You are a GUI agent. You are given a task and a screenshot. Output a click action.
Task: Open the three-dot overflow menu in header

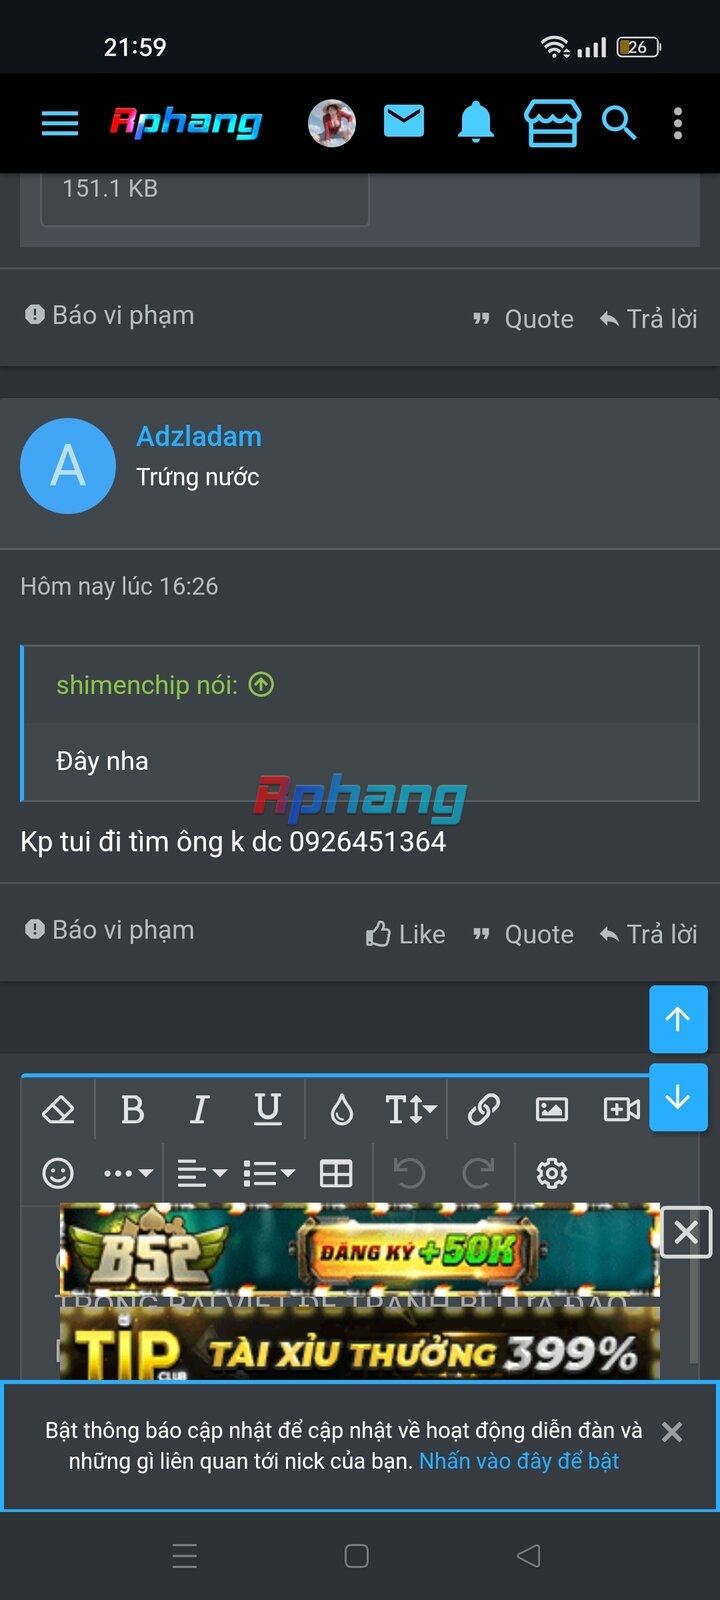pyautogui.click(x=678, y=124)
